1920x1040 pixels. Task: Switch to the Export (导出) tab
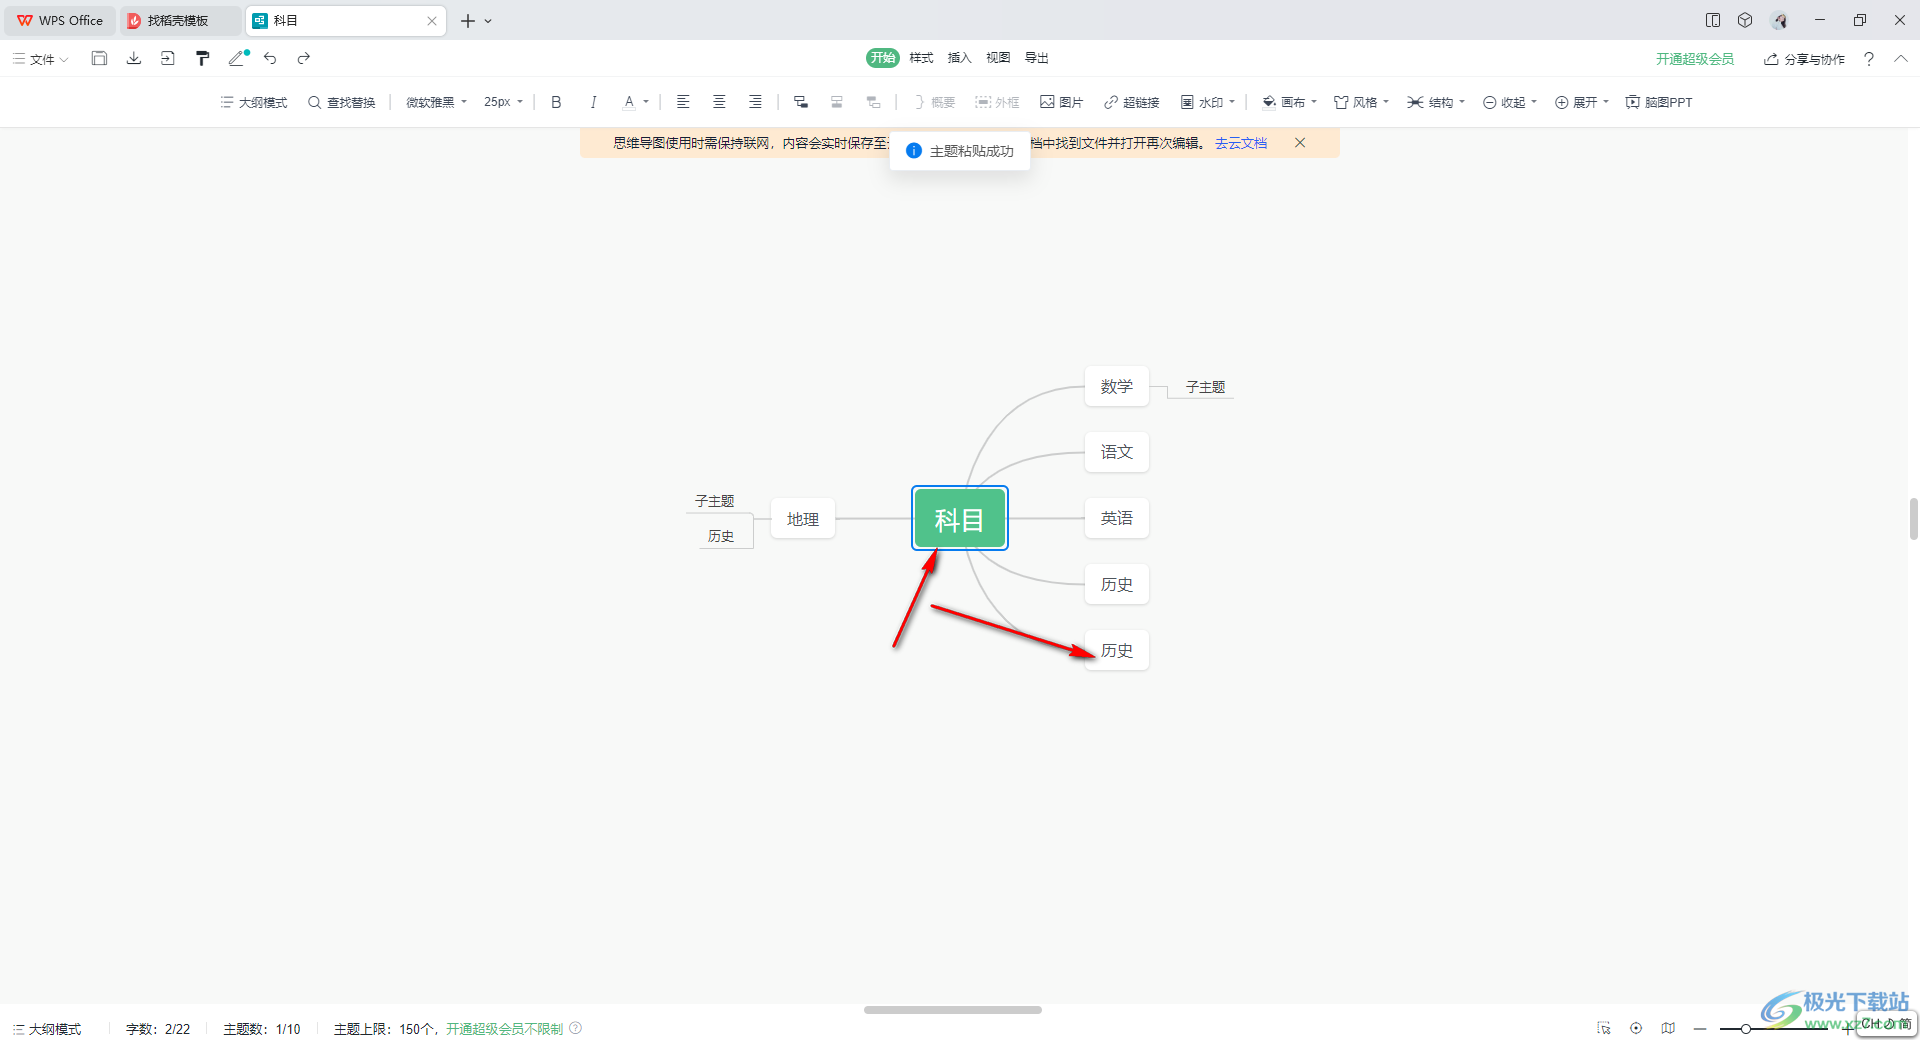pyautogui.click(x=1037, y=58)
